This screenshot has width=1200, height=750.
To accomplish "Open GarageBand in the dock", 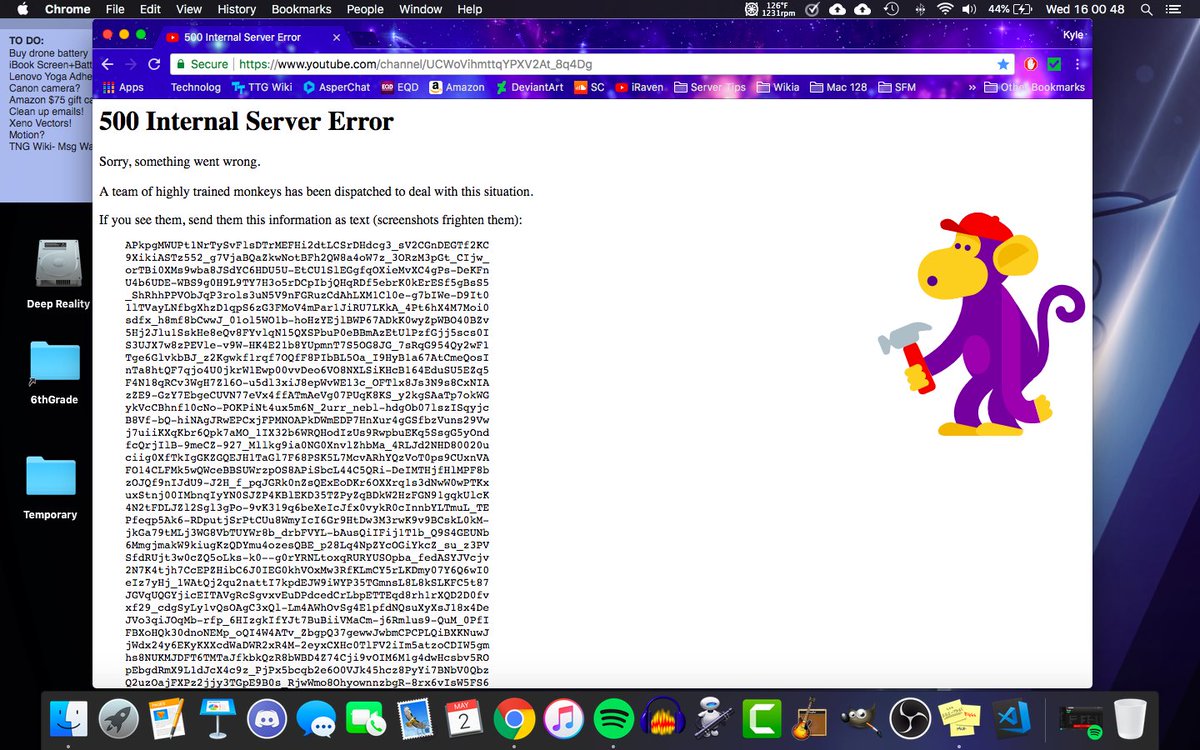I will [811, 718].
